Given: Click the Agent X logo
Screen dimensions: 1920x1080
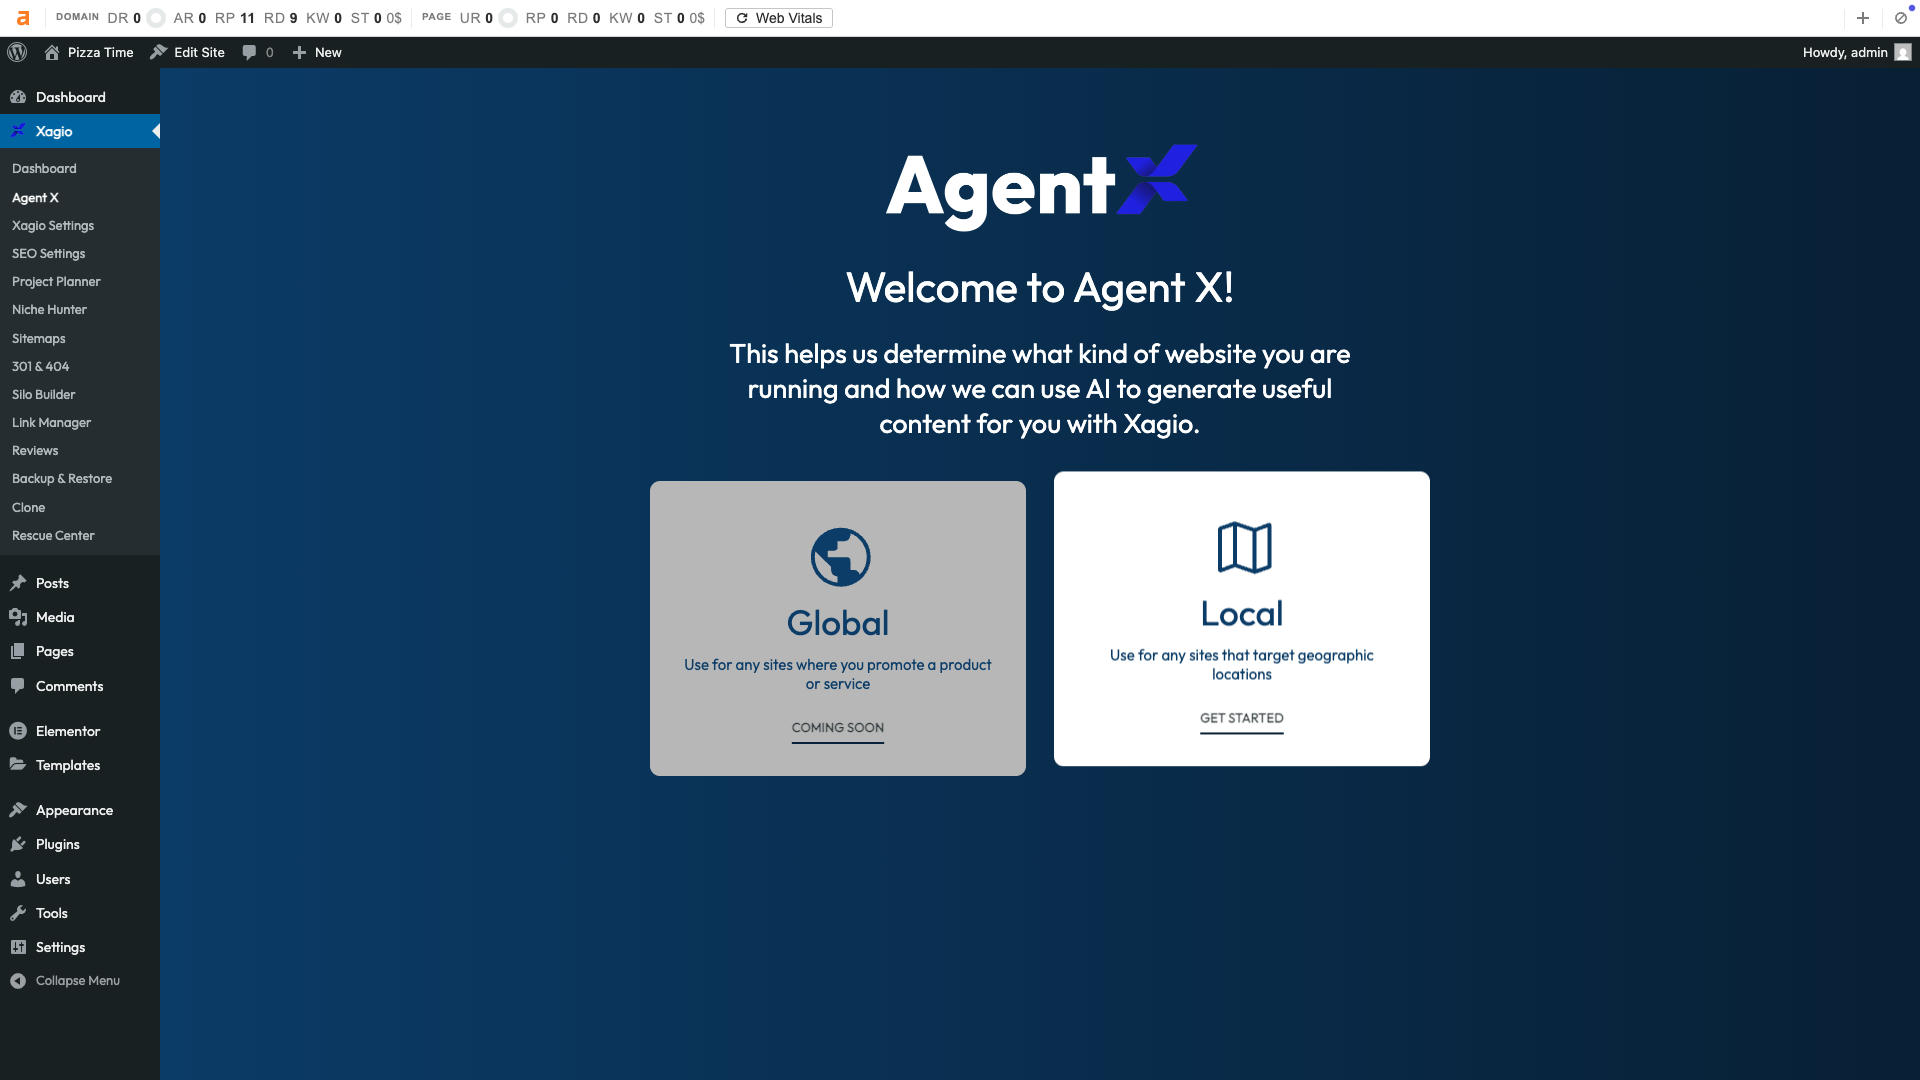Looking at the screenshot, I should pyautogui.click(x=1041, y=187).
